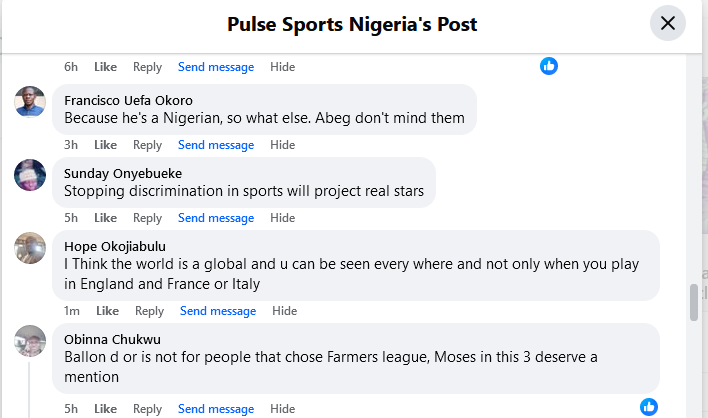This screenshot has width=708, height=418.
Task: Open Francisco Uefa Okoro's profile picture
Action: (30, 102)
